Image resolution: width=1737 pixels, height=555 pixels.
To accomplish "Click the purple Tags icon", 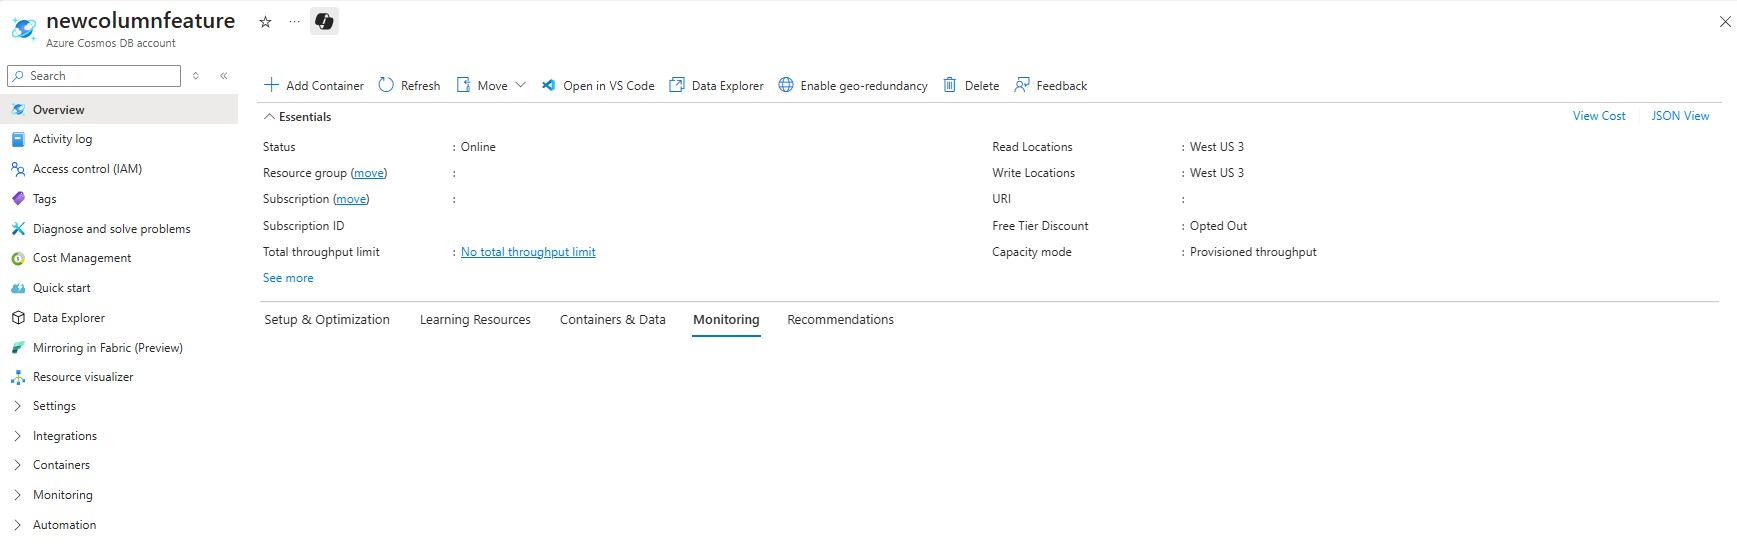I will tap(18, 199).
